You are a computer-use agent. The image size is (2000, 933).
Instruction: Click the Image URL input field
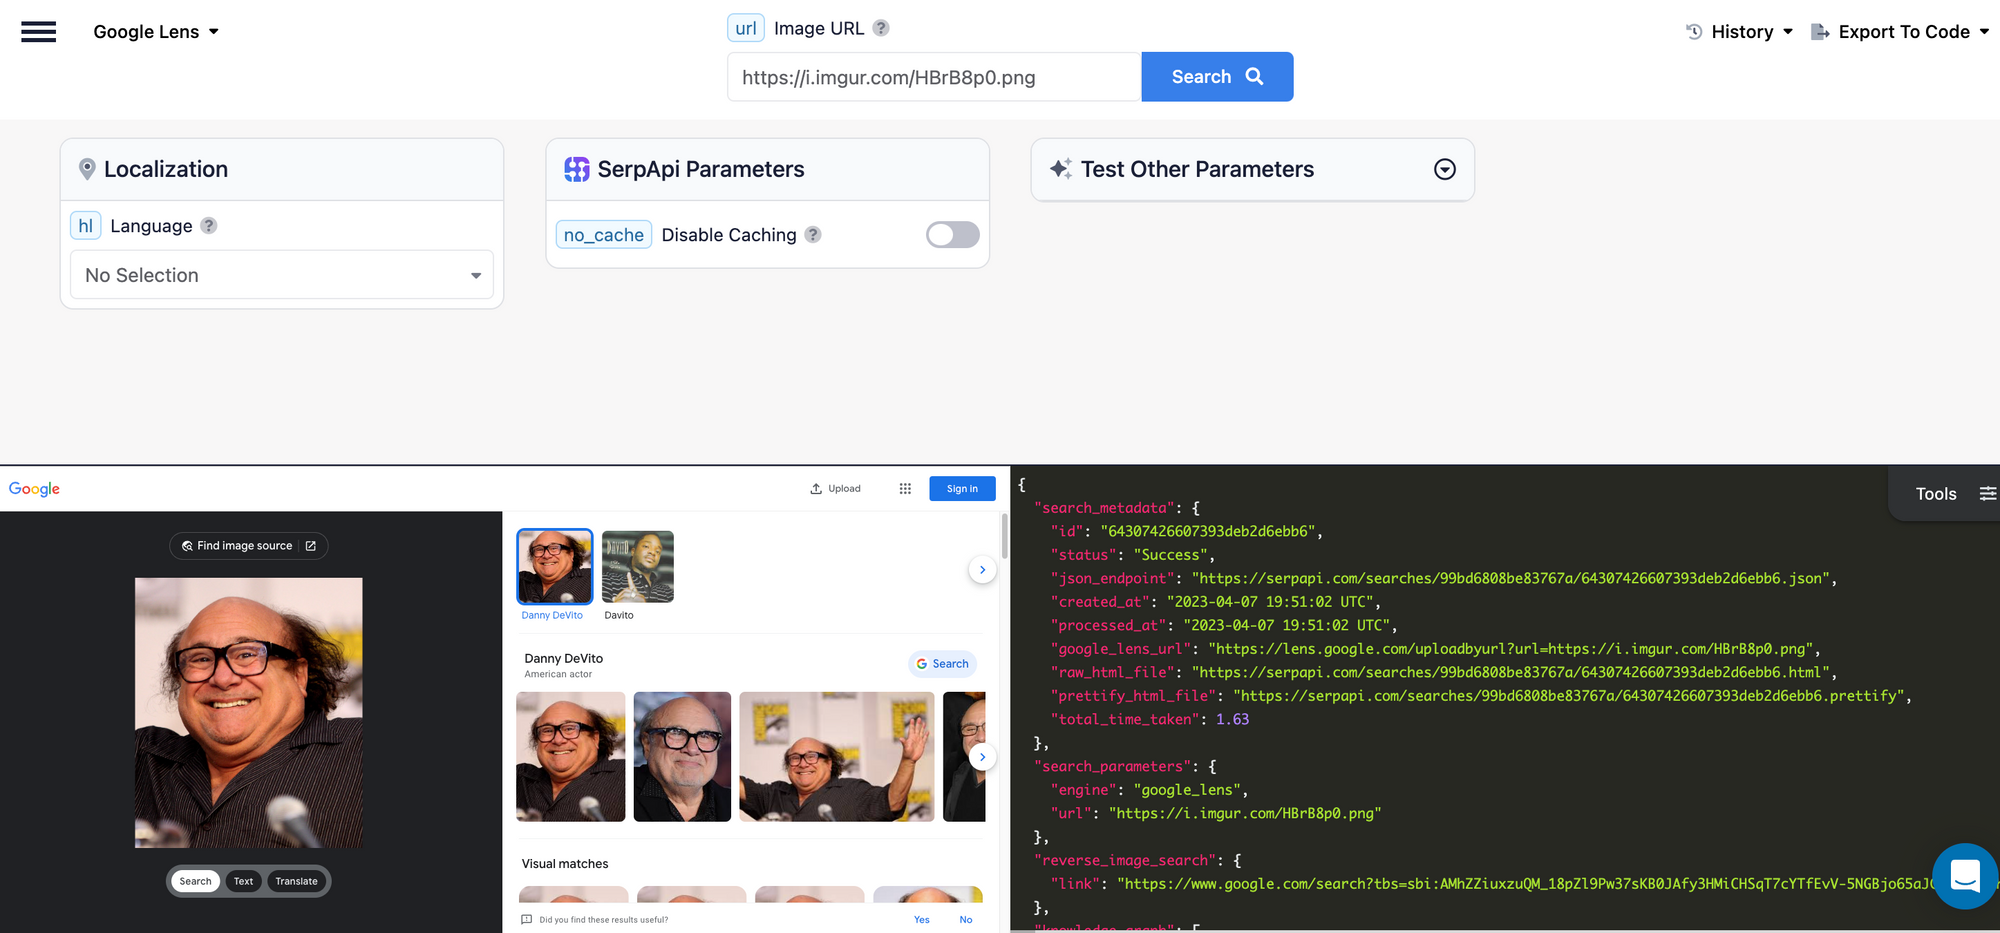click(x=934, y=77)
